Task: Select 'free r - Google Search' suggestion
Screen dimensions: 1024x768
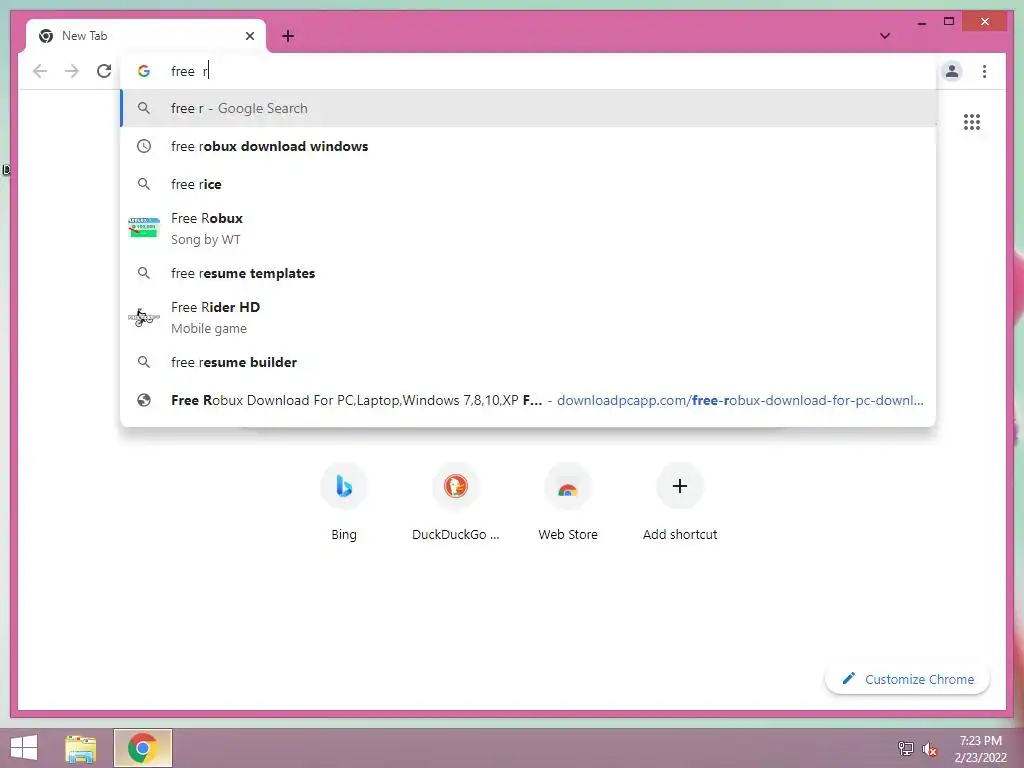Action: tap(528, 108)
